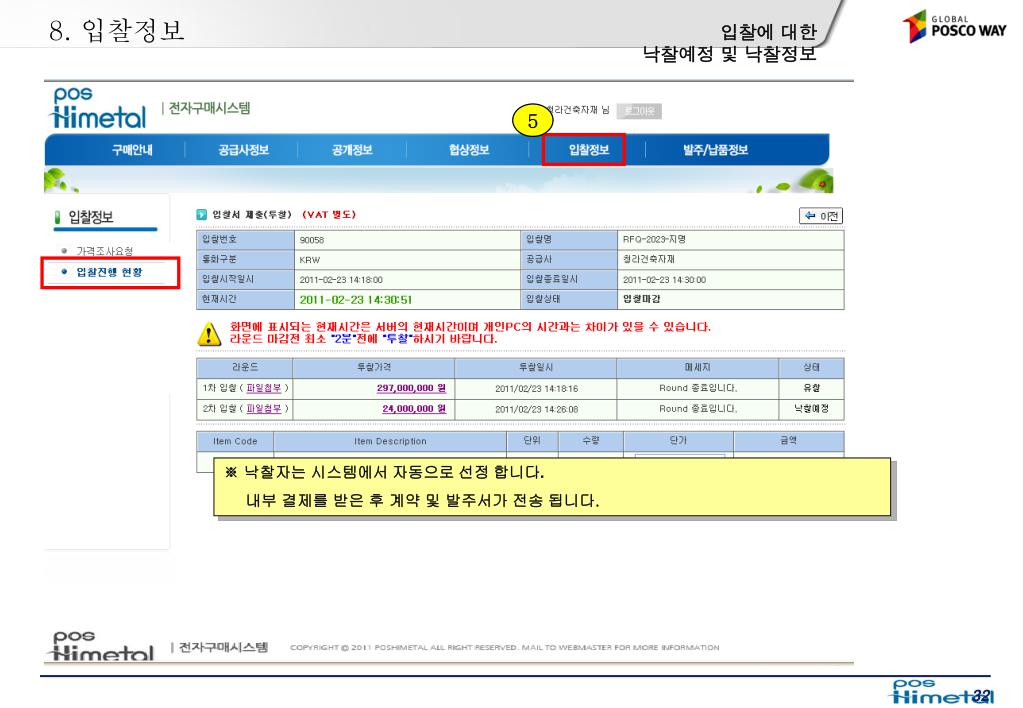
Task: Click the 단위 column header
Action: 532,440
